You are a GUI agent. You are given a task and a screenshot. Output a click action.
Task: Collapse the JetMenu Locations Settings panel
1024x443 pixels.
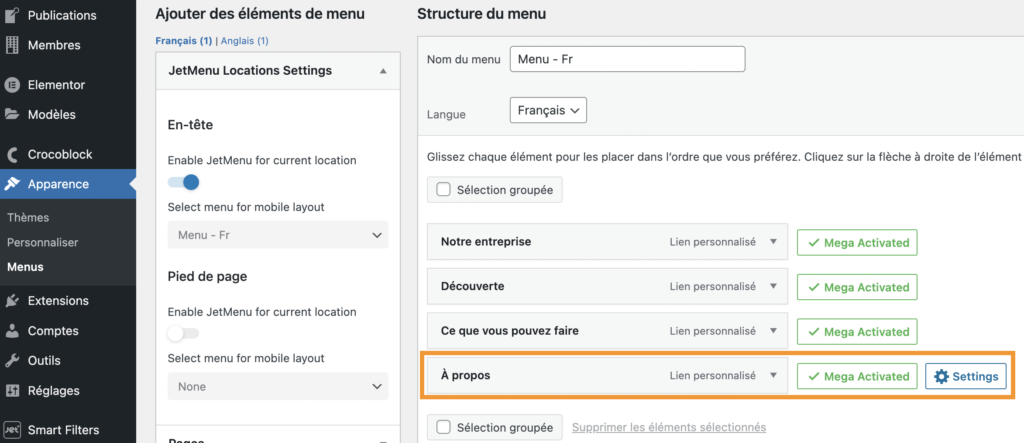(x=383, y=71)
